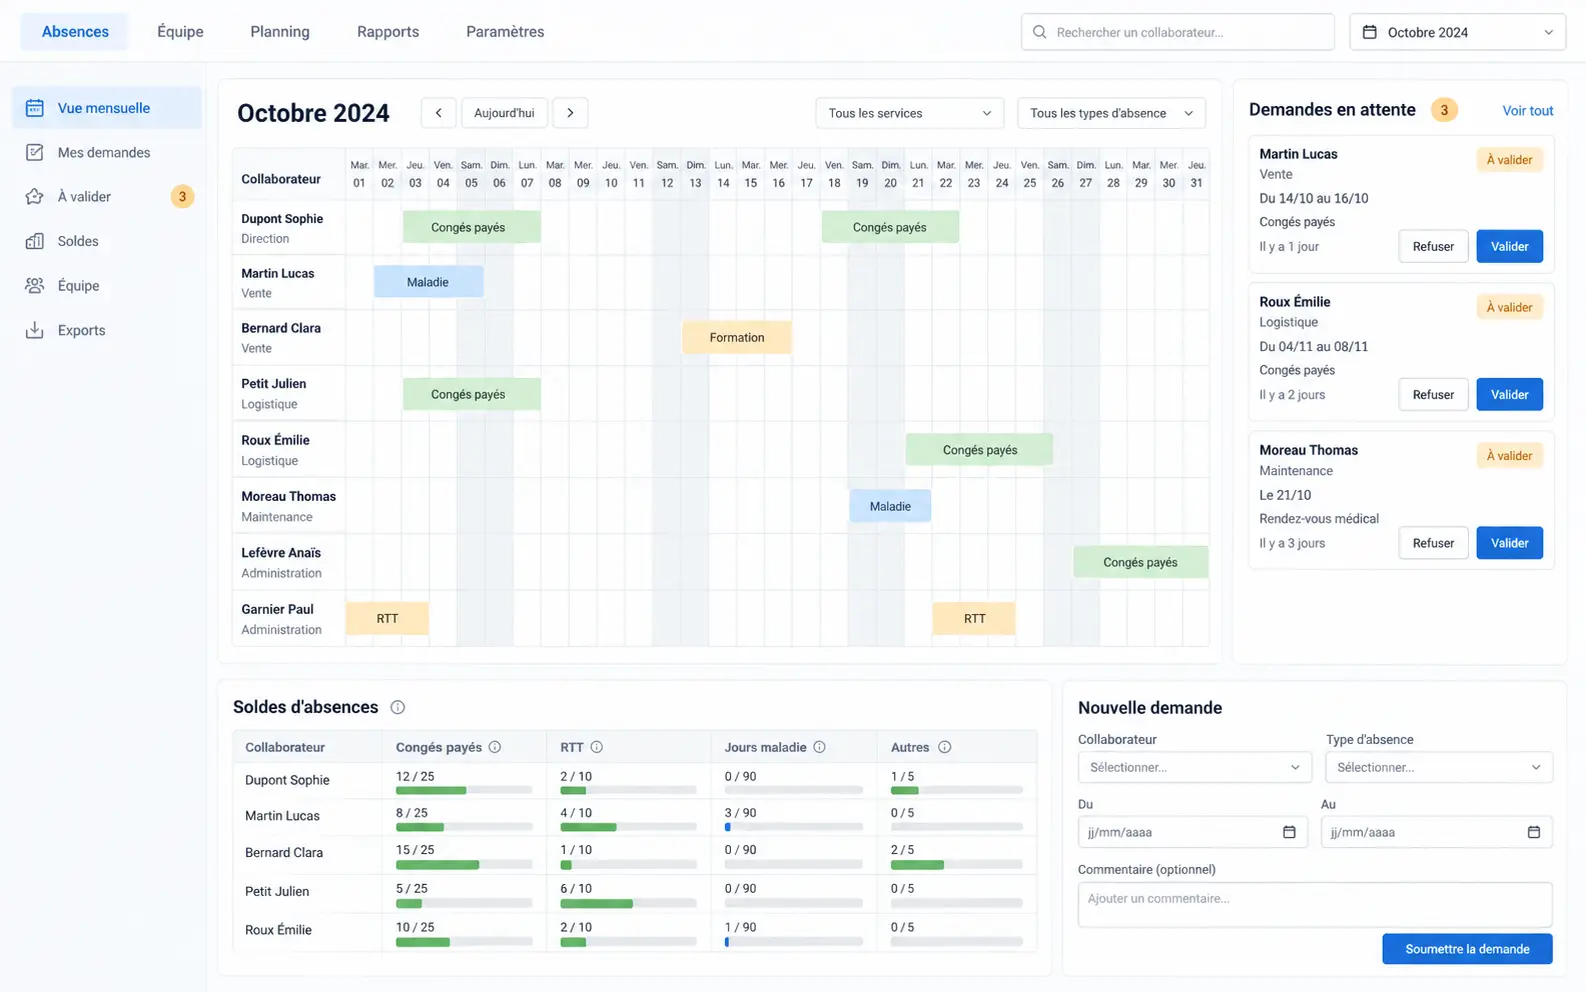Click Bernard Clara's Formation calendar block
1586x992 pixels.
[x=737, y=338]
